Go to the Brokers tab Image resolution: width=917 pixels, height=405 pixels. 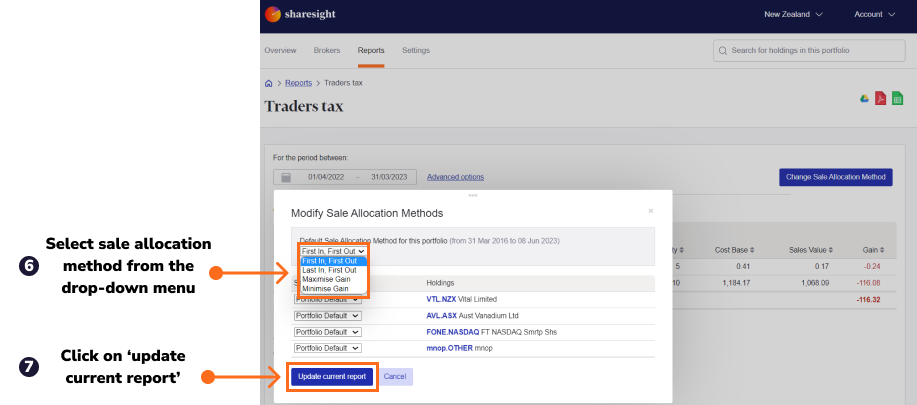pos(327,50)
